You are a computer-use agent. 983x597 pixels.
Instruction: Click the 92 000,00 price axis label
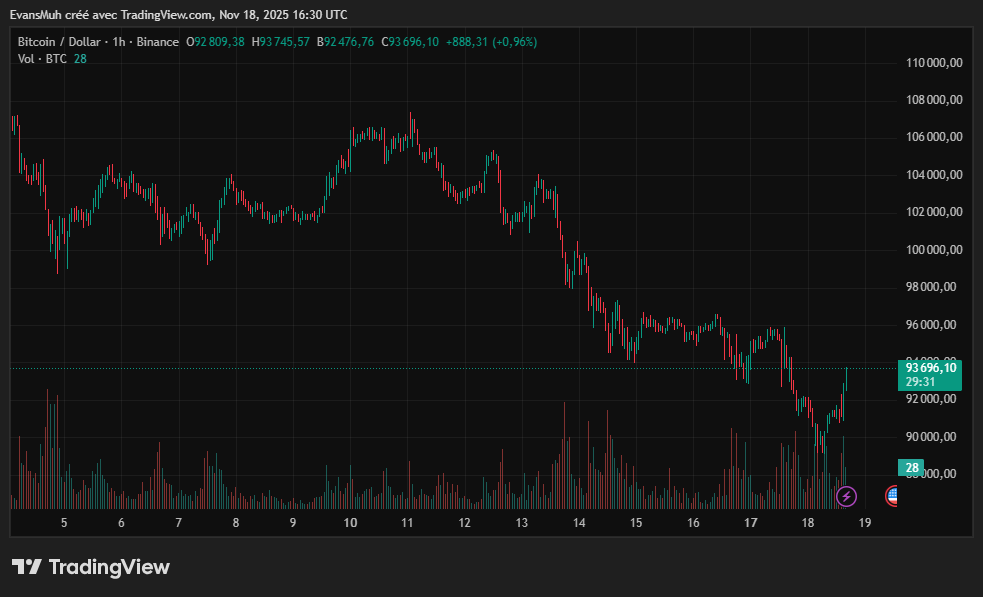point(931,399)
